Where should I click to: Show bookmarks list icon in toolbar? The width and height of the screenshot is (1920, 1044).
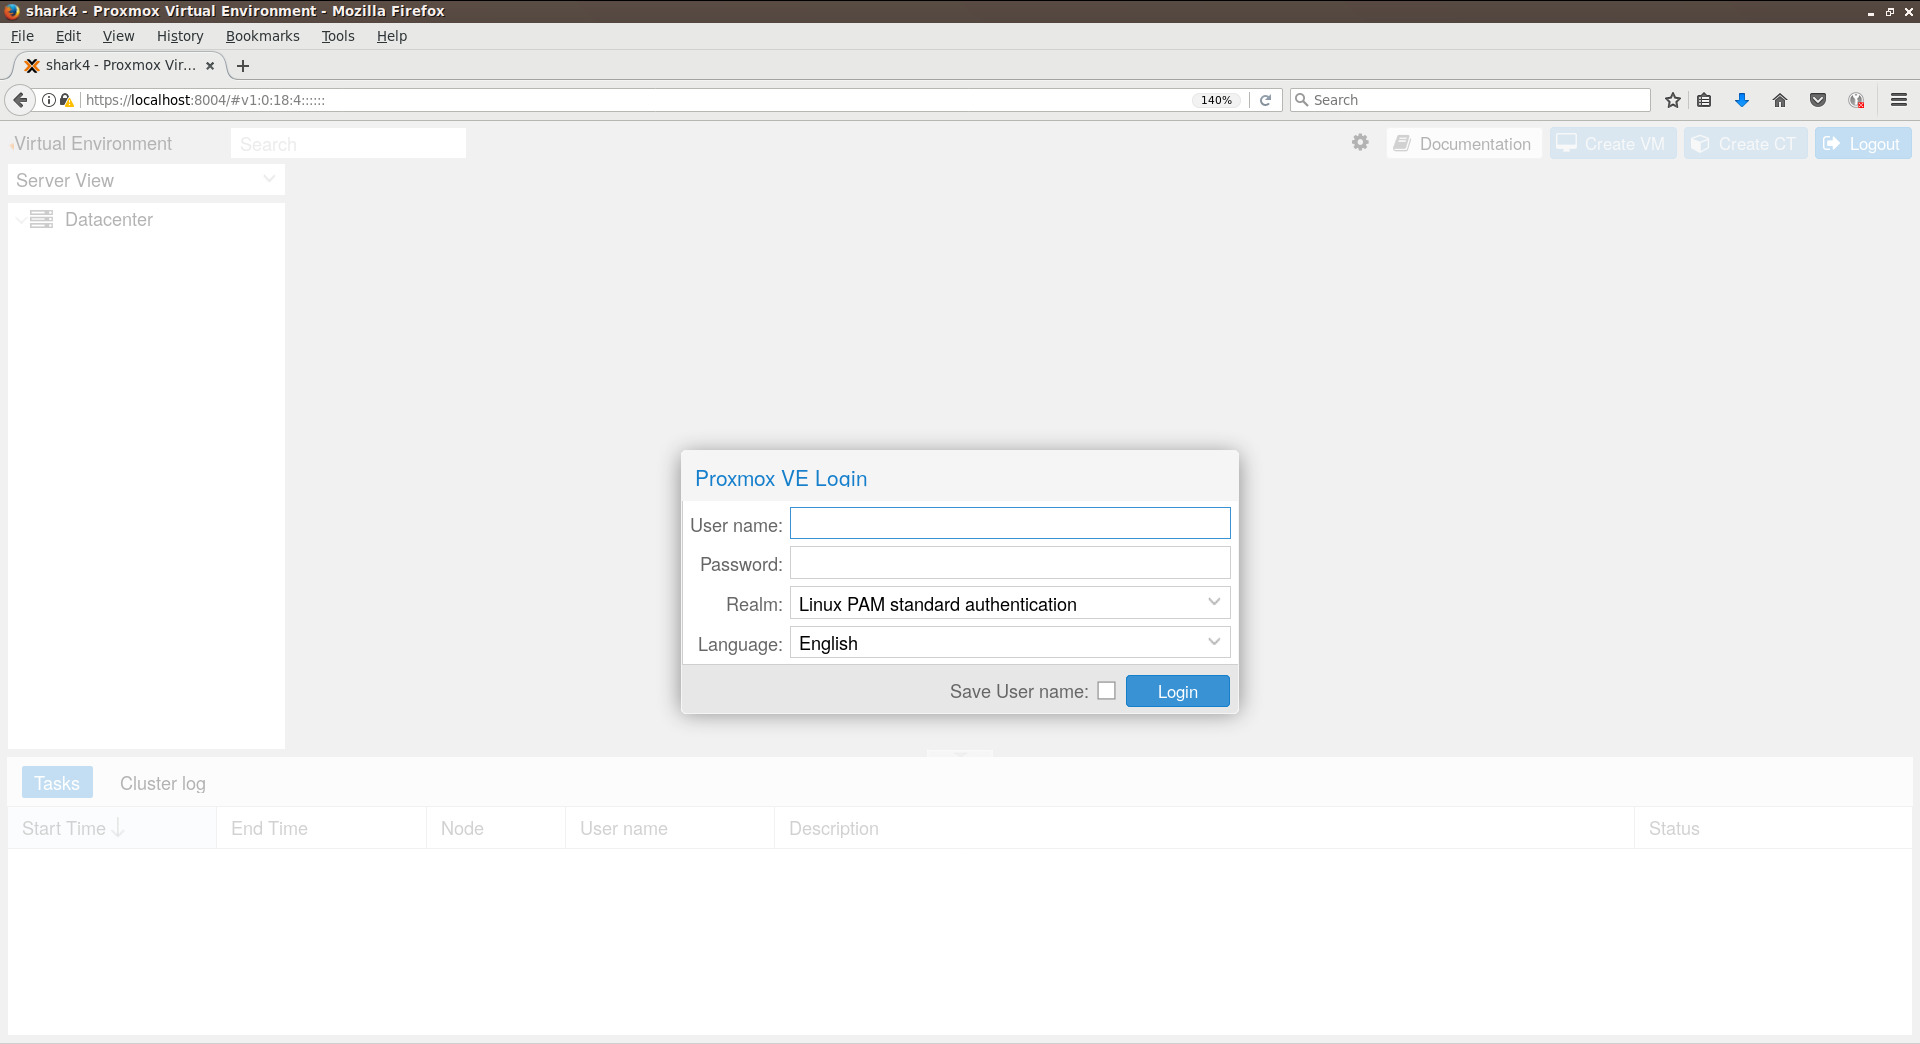[1705, 100]
